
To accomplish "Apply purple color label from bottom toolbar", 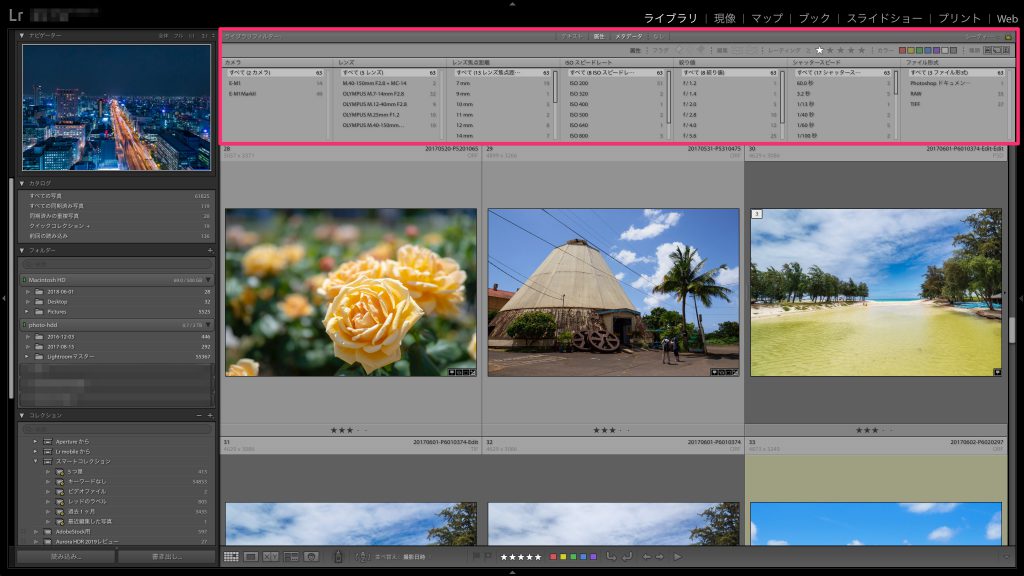I will 593,557.
